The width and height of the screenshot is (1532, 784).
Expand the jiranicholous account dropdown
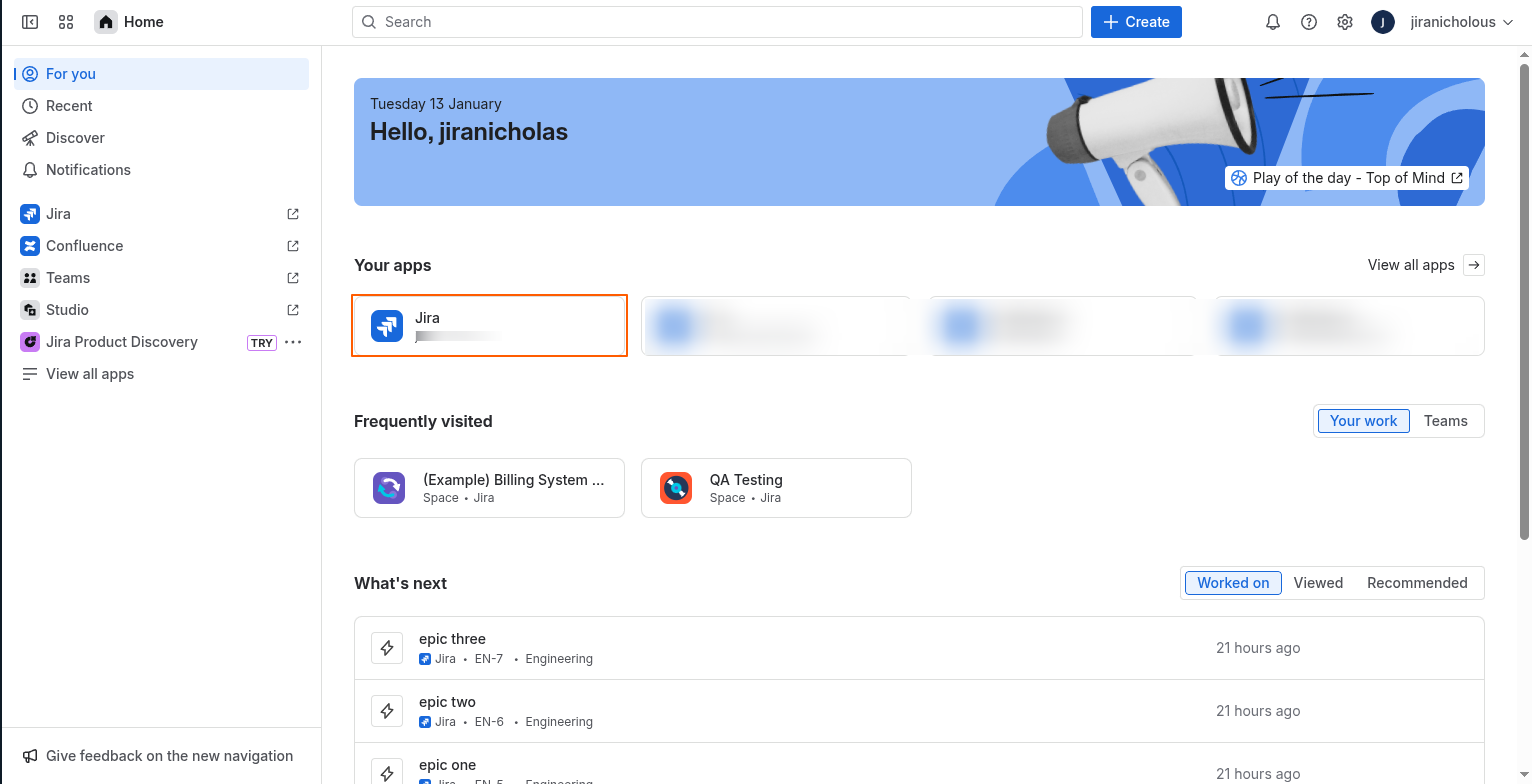point(1461,21)
